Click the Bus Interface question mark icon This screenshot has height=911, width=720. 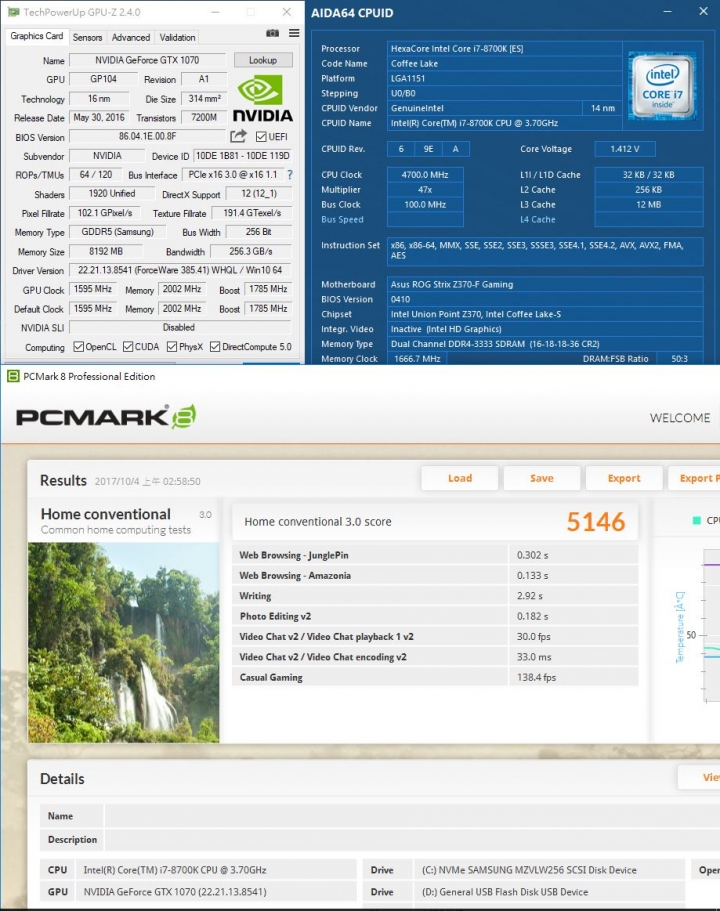290,174
